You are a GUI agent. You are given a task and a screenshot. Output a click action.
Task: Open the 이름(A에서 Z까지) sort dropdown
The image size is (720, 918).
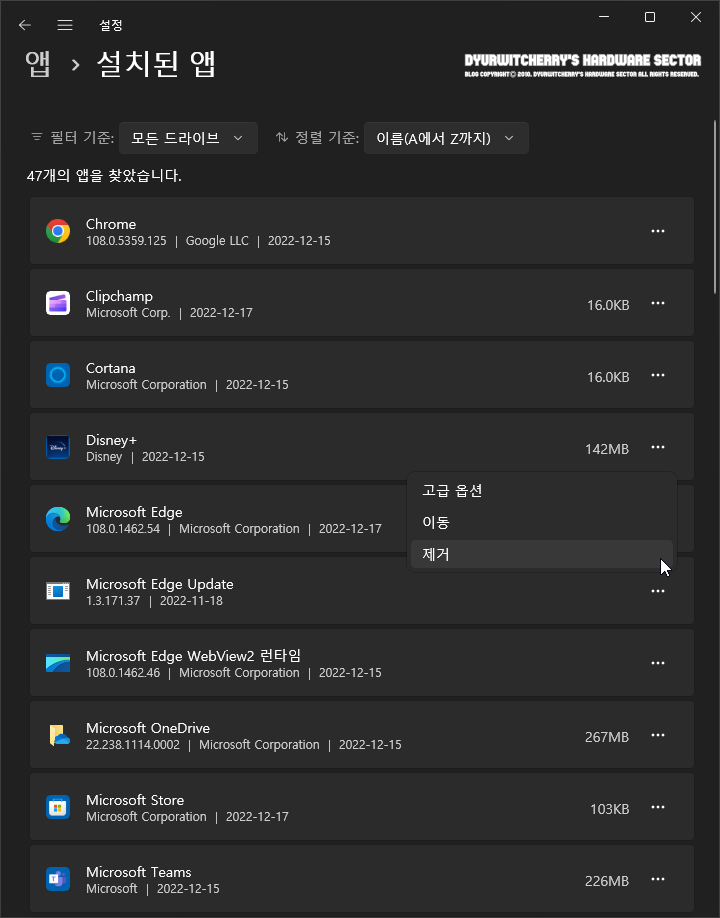pyautogui.click(x=446, y=138)
